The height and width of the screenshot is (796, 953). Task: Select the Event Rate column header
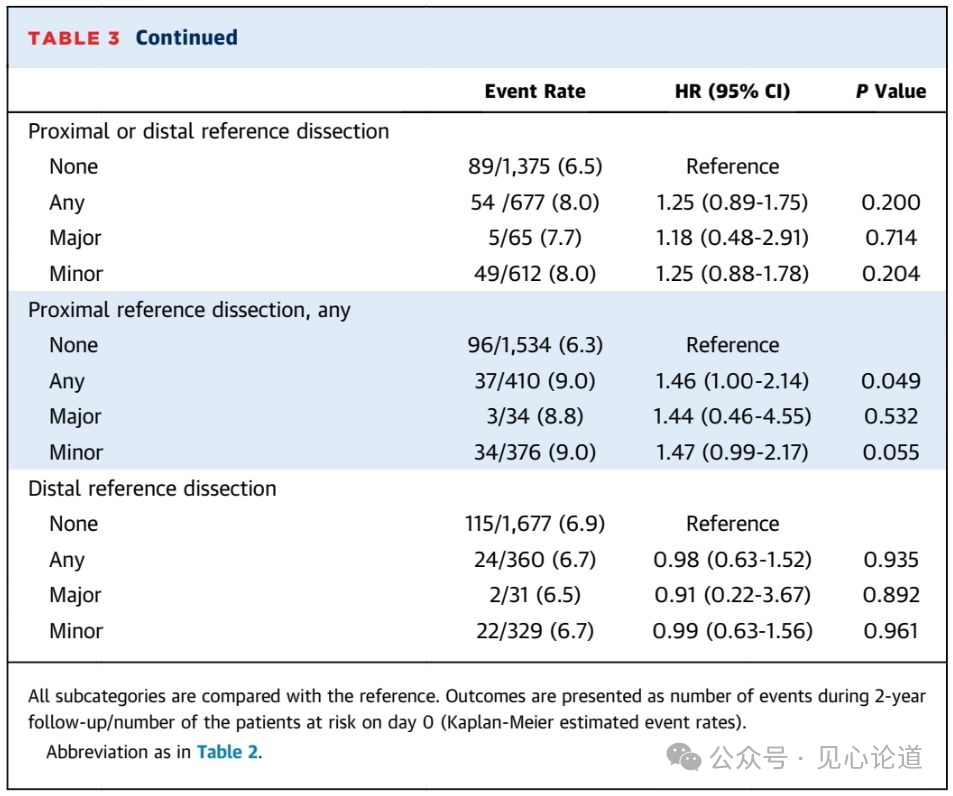pos(535,91)
